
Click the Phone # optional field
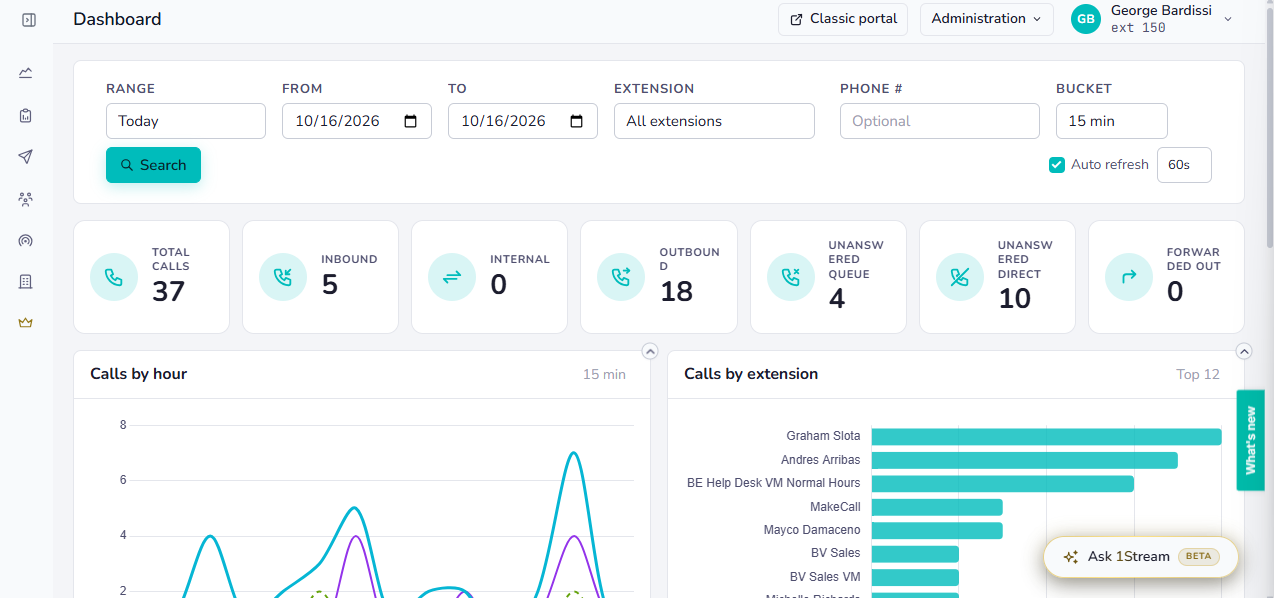[940, 121]
